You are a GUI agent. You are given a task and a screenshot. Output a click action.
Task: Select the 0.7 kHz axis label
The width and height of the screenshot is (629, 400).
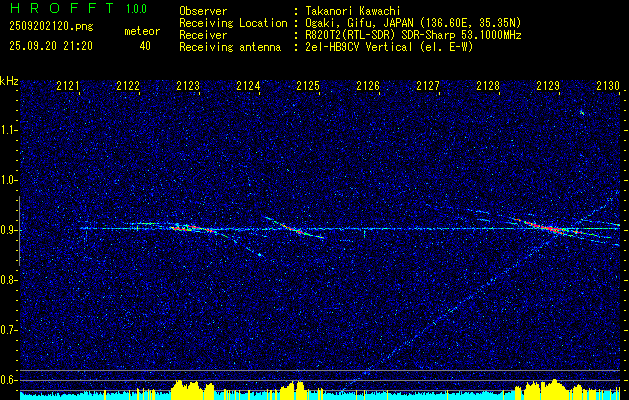8,330
